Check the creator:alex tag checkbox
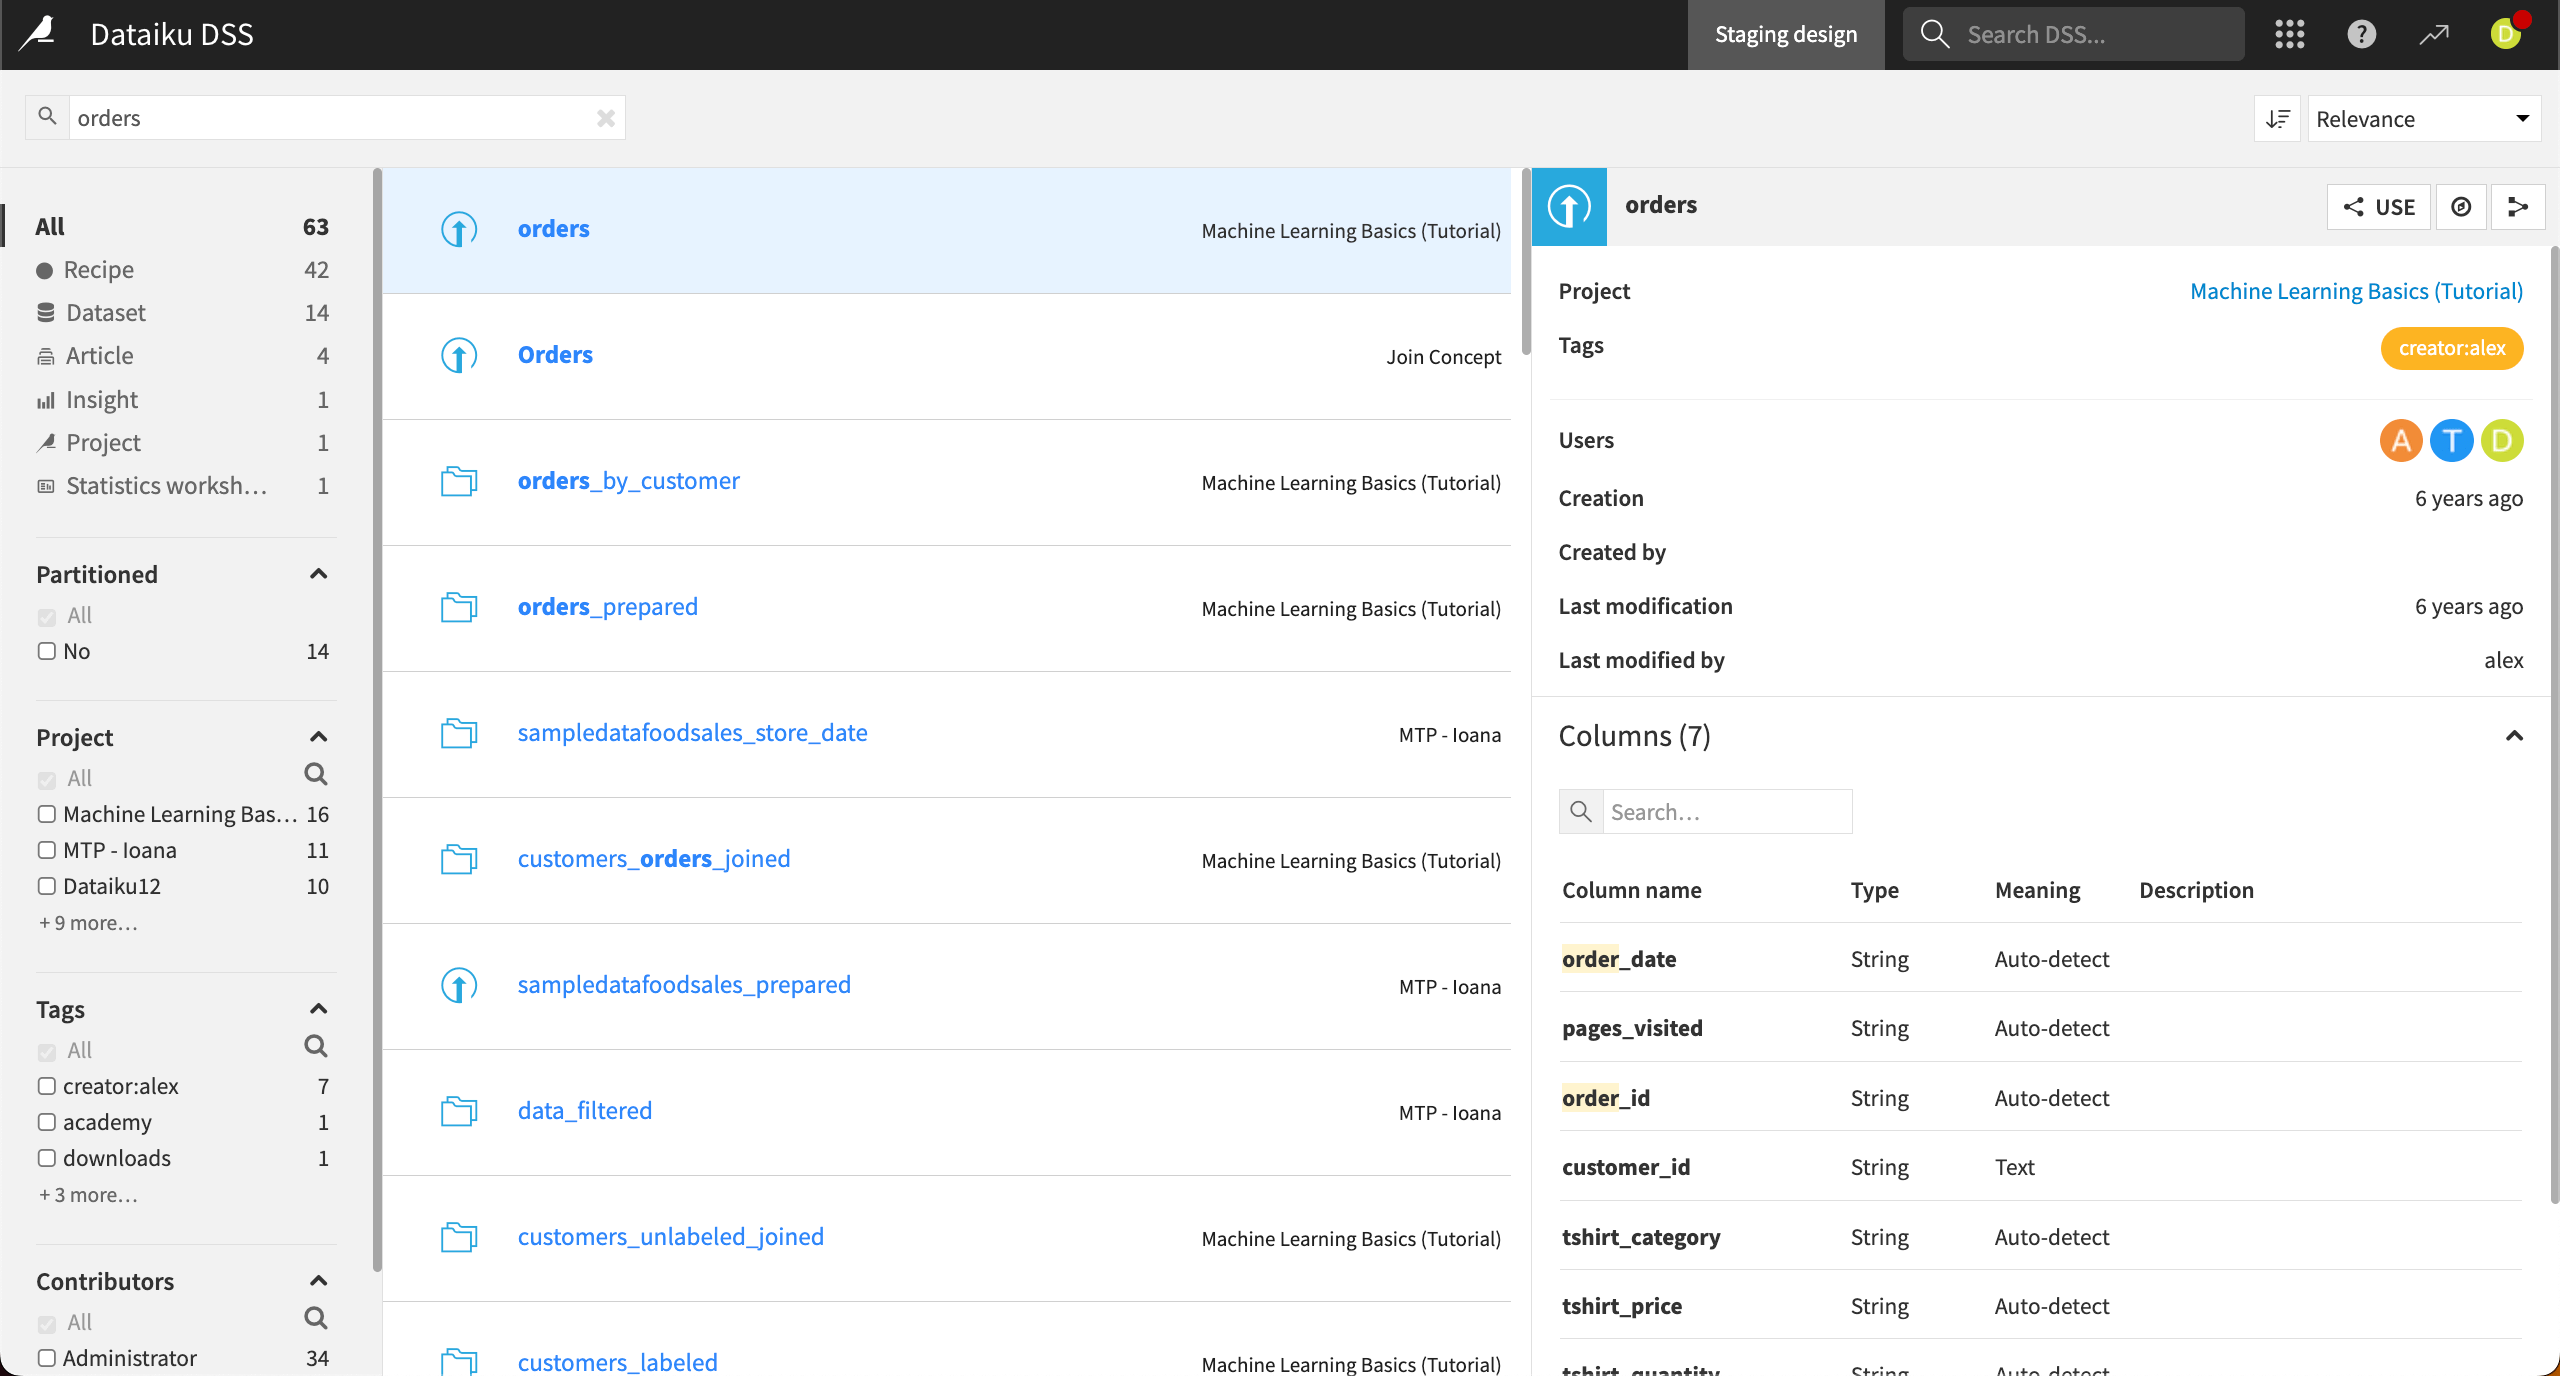 coord(47,1086)
